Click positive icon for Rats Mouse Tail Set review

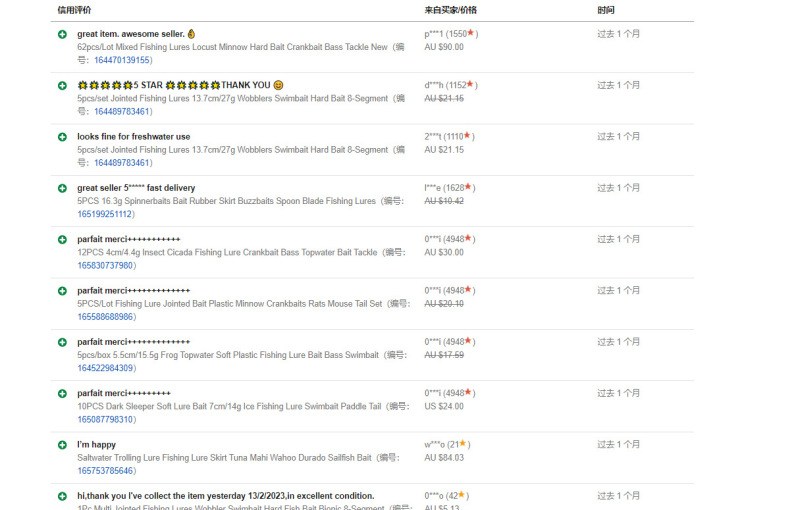click(x=62, y=291)
